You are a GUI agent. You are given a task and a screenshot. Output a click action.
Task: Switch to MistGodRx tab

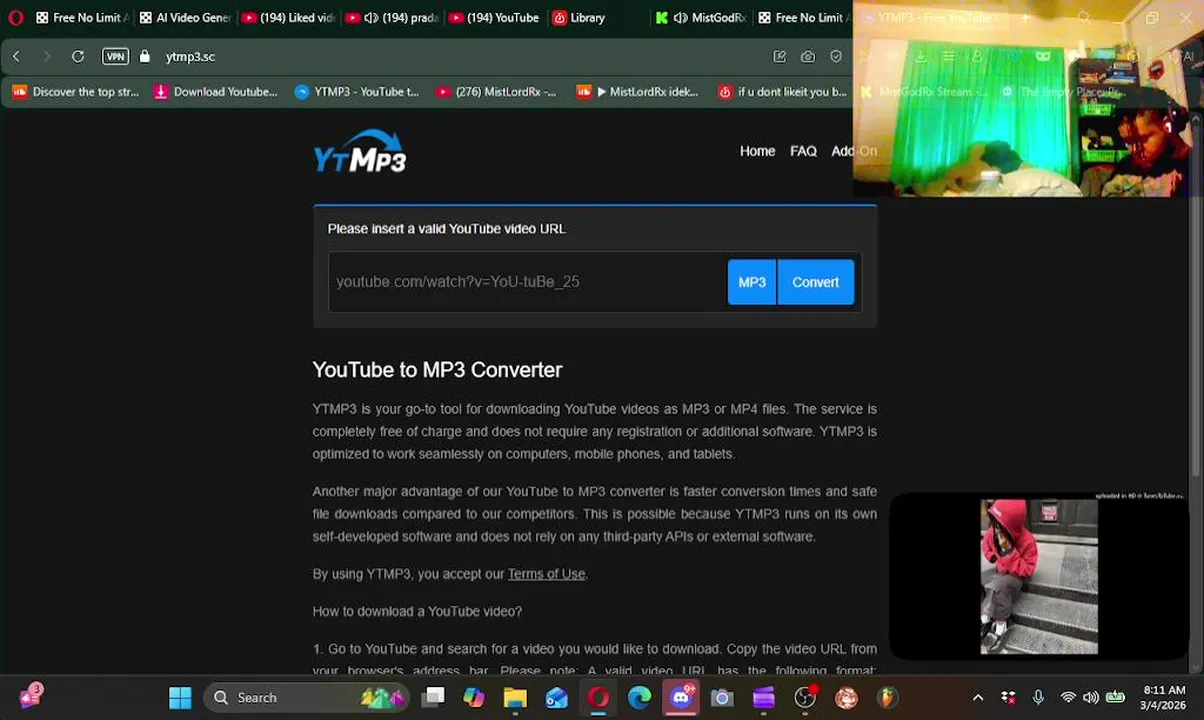click(701, 17)
